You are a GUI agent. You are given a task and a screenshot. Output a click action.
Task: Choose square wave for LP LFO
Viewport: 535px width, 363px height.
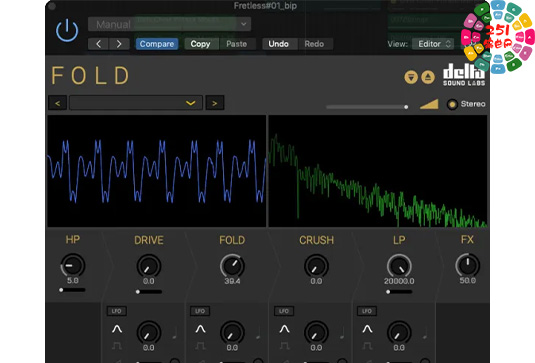367,346
